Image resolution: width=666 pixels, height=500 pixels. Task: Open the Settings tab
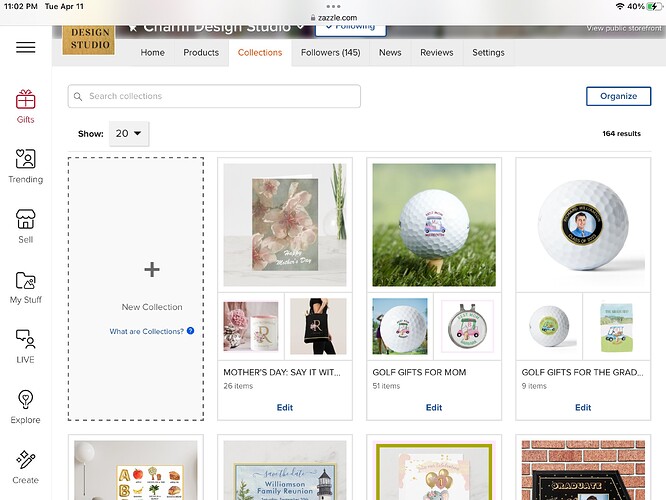[x=488, y=53]
